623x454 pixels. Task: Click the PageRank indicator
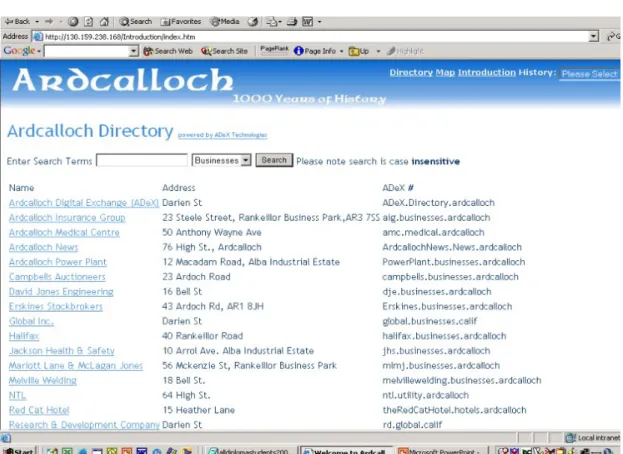(x=274, y=50)
